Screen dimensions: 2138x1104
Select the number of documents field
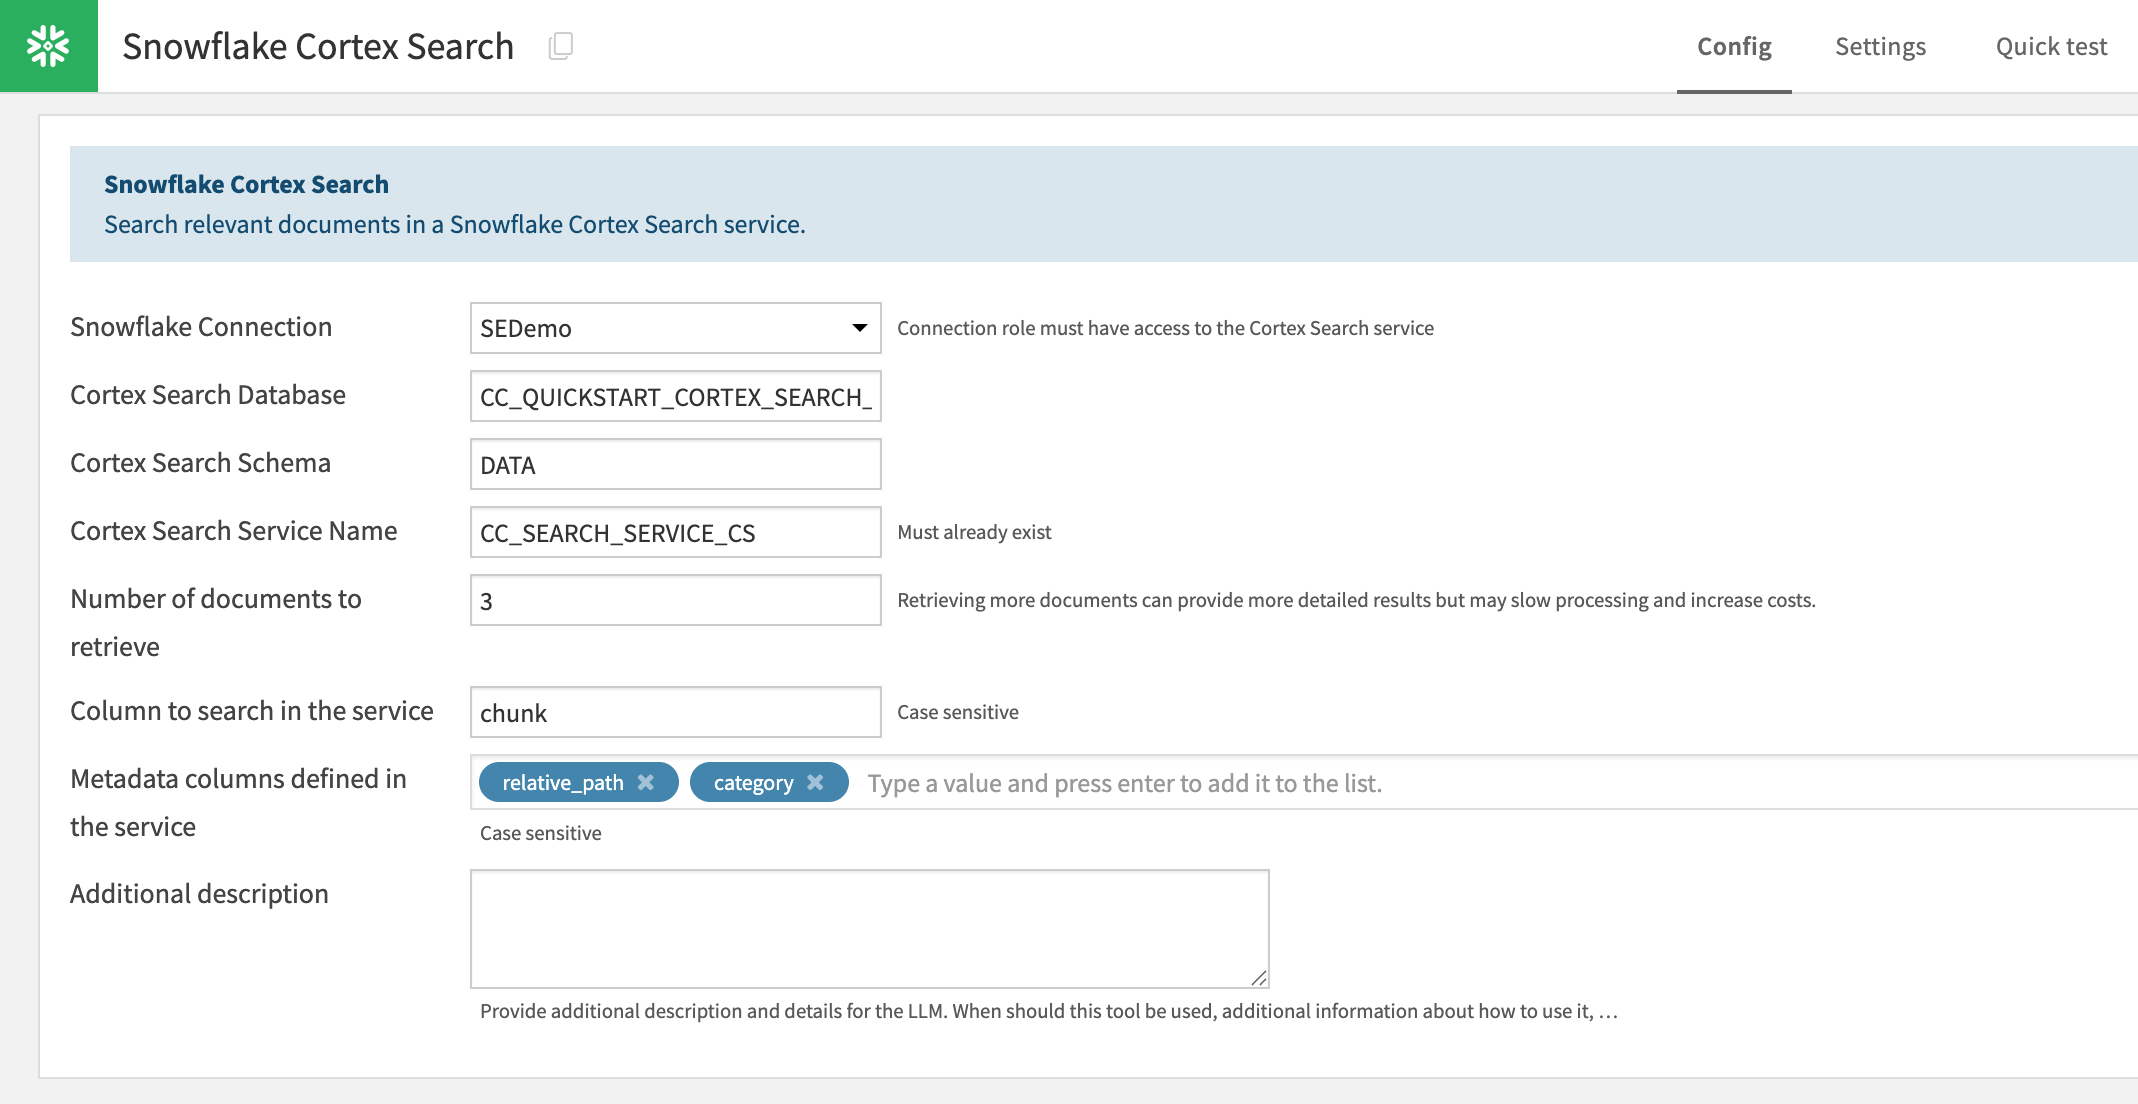(x=676, y=600)
